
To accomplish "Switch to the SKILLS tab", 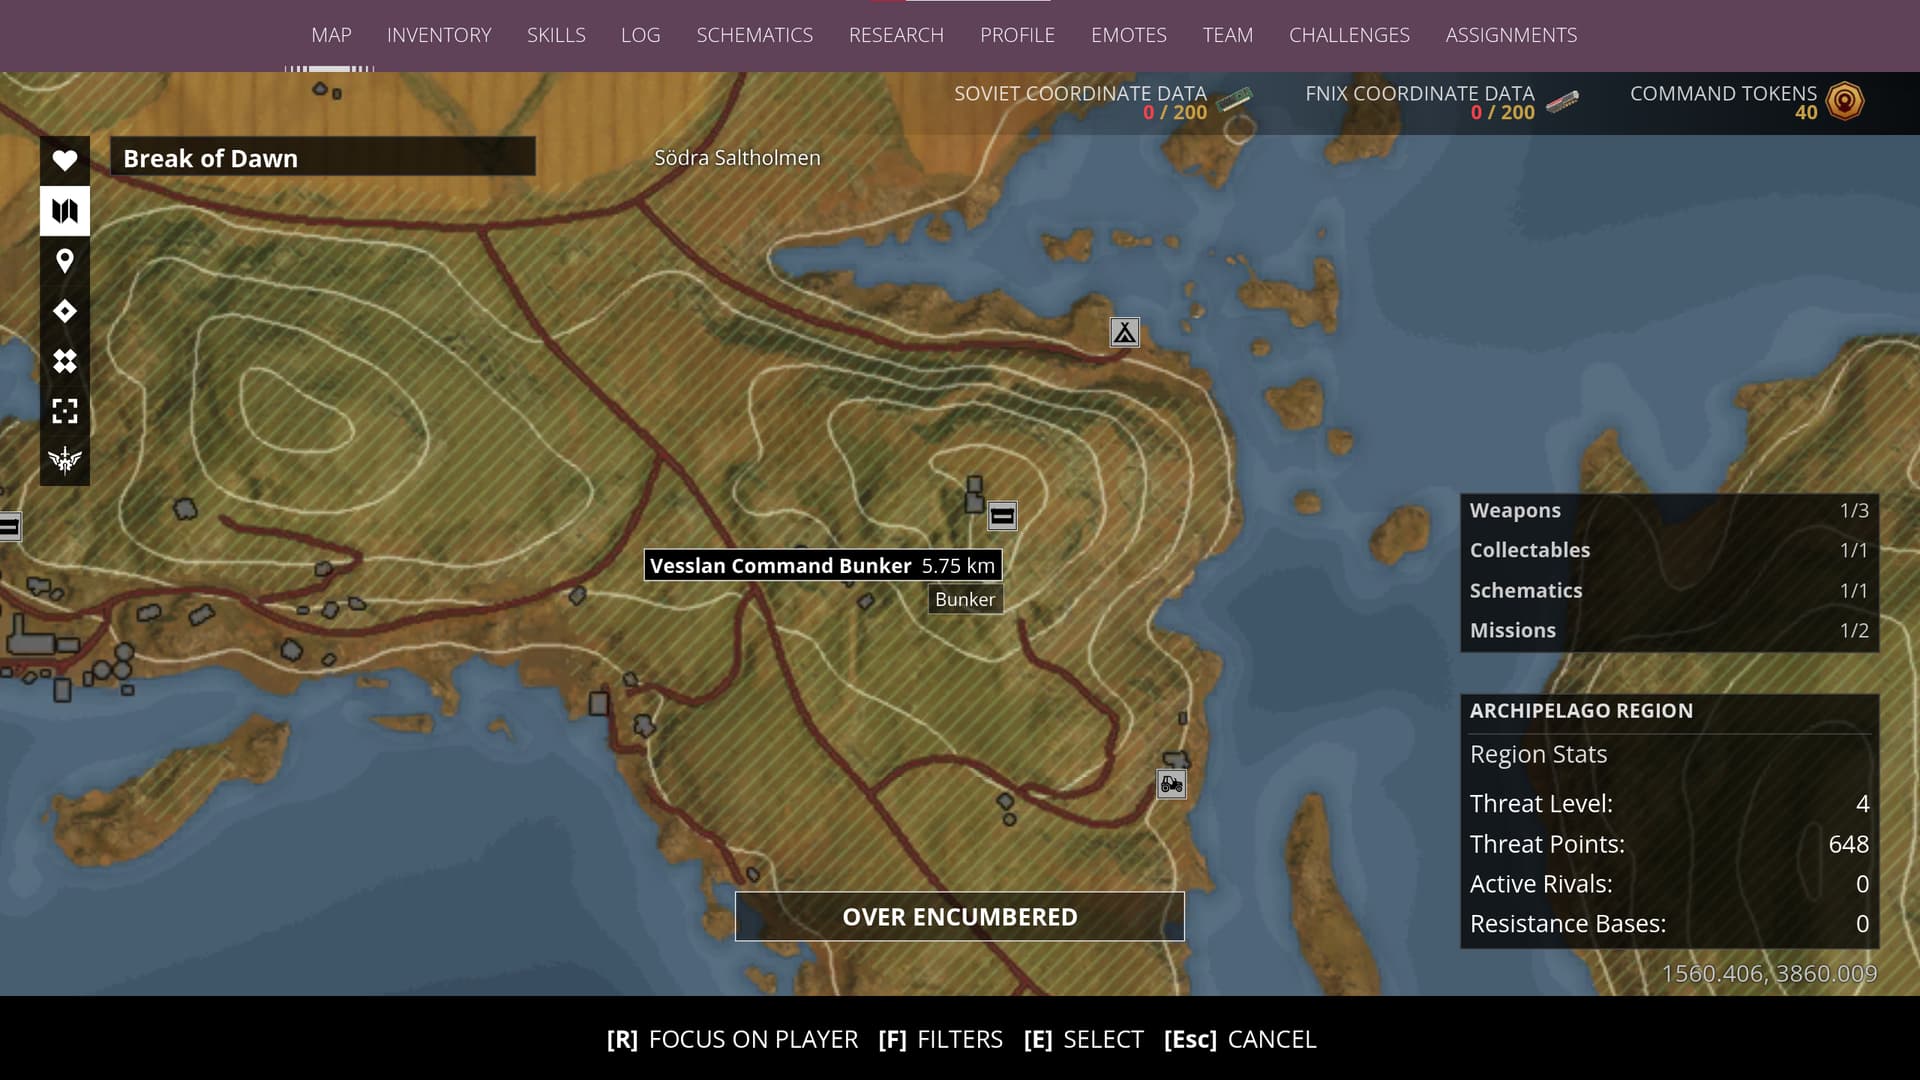I will [x=556, y=35].
